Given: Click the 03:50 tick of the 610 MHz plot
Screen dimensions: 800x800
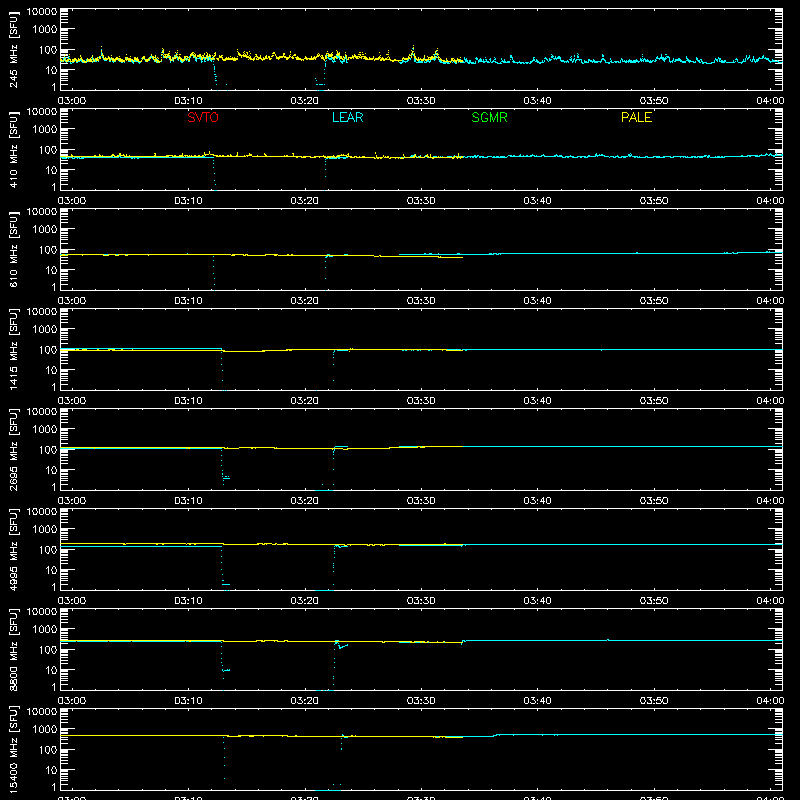Looking at the screenshot, I should 654,301.
